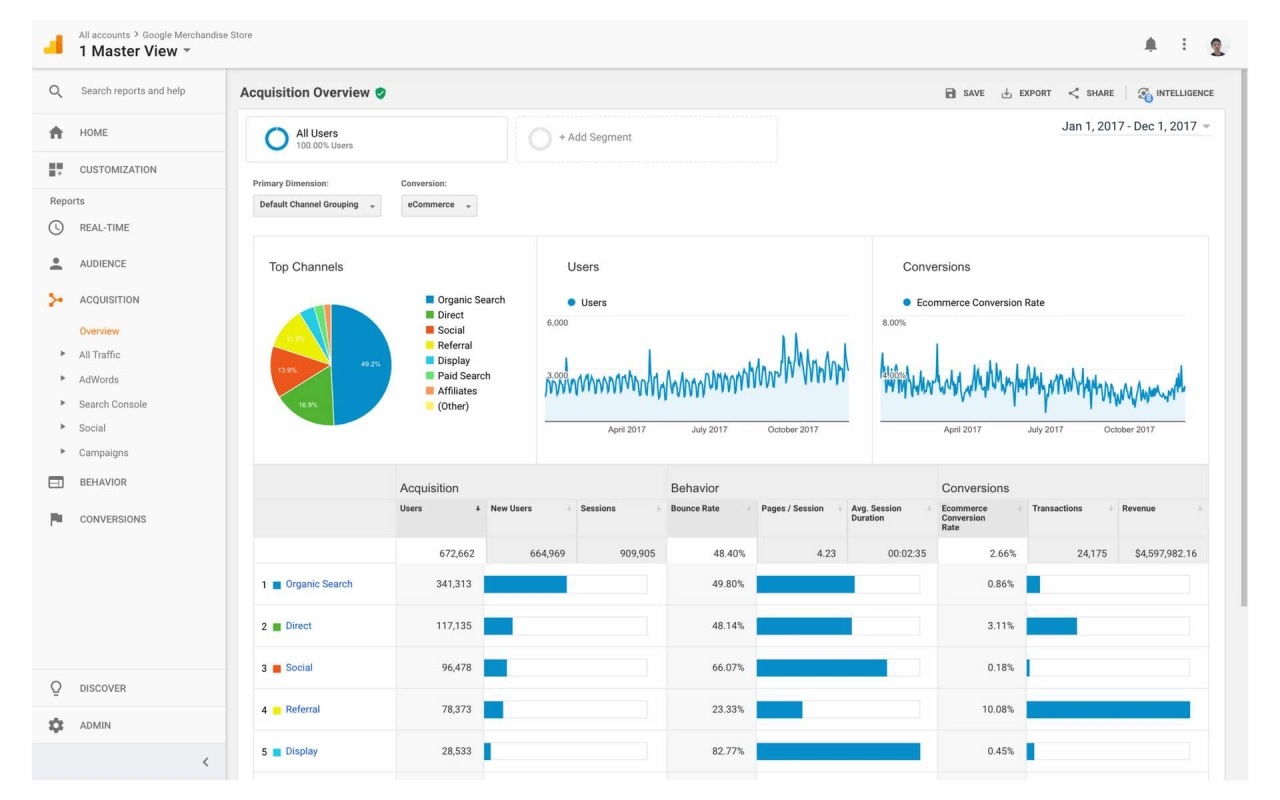Open the Referral channel link
The width and height of the screenshot is (1280, 800).
[302, 710]
